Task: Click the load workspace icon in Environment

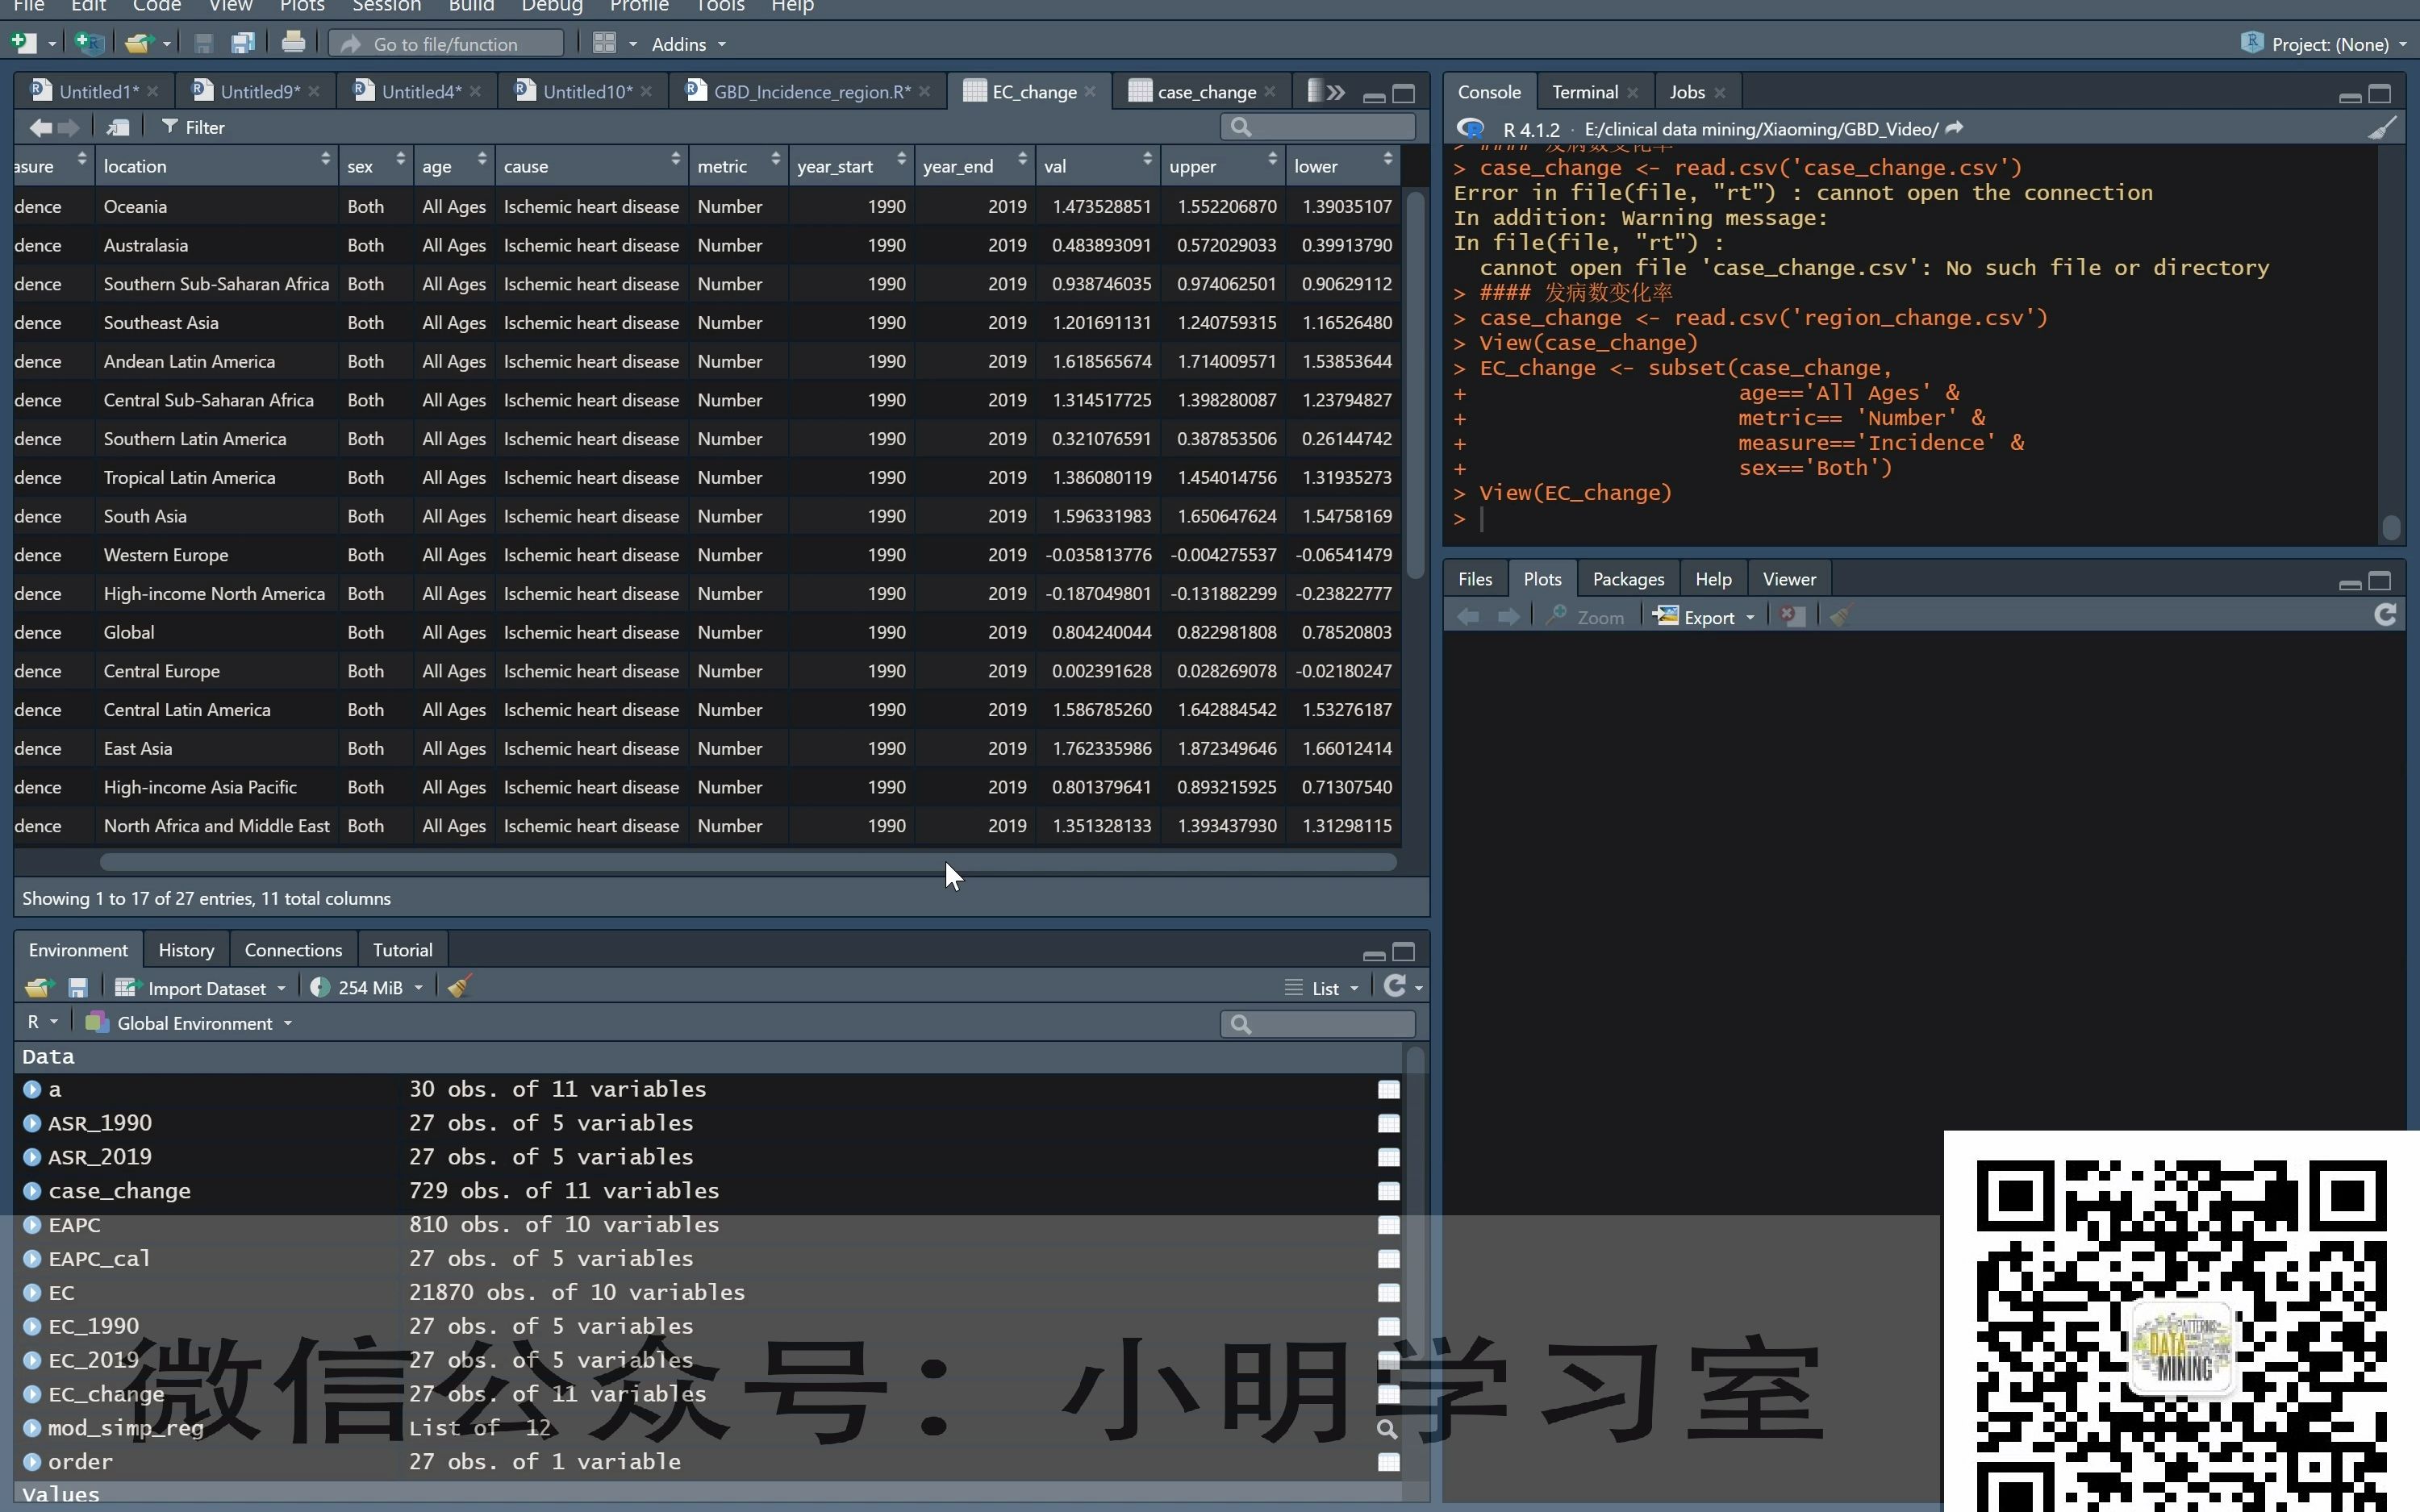Action: [x=39, y=988]
